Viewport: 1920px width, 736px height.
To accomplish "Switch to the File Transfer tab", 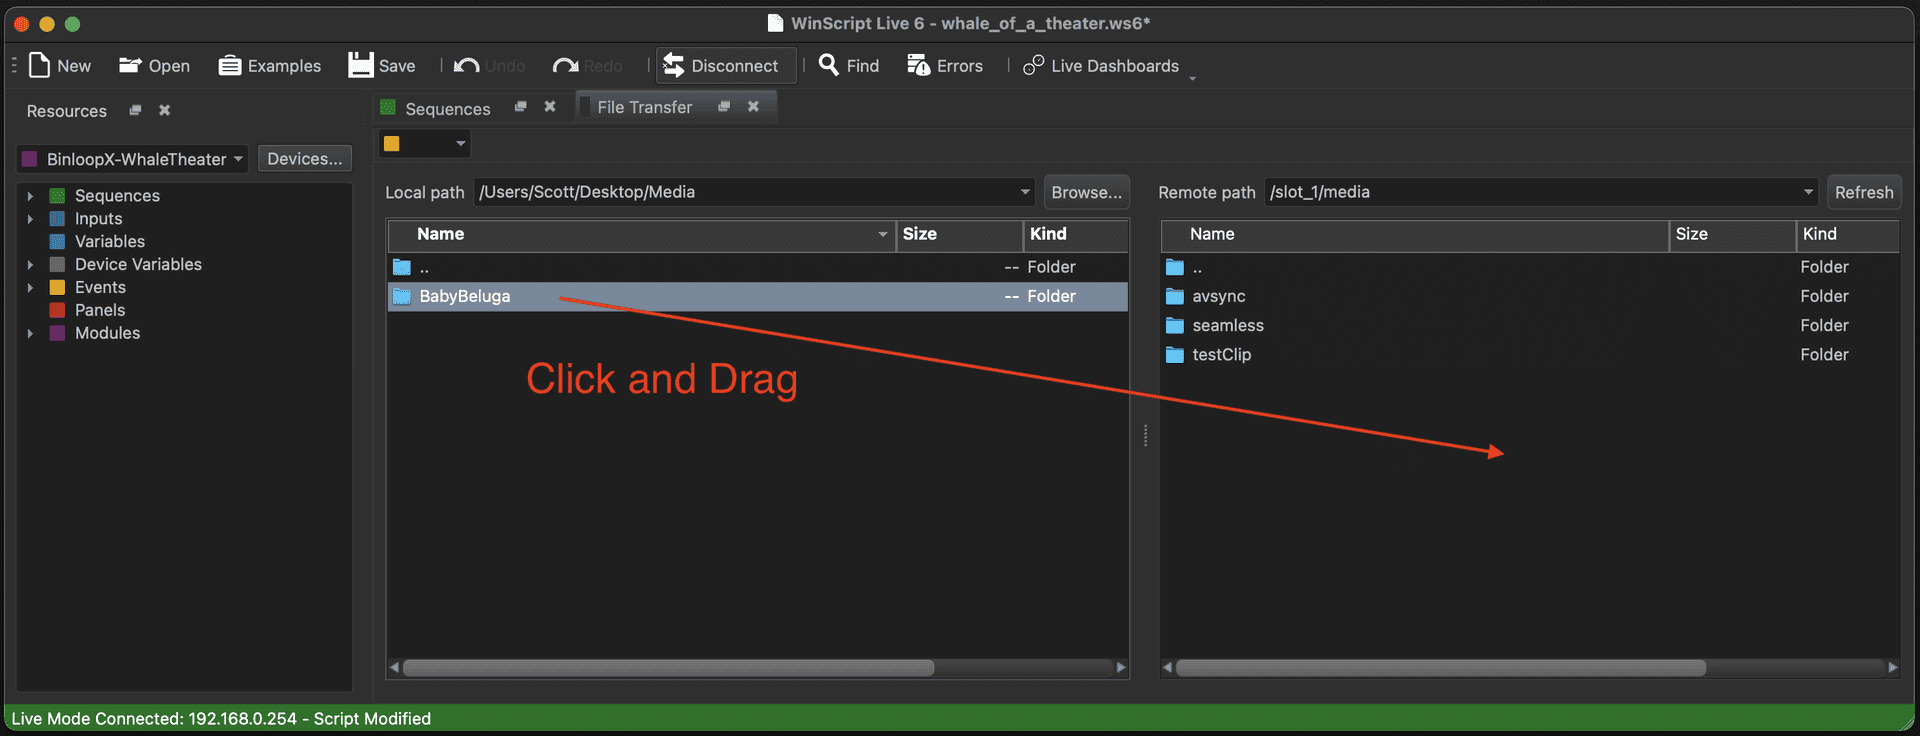I will coord(644,107).
